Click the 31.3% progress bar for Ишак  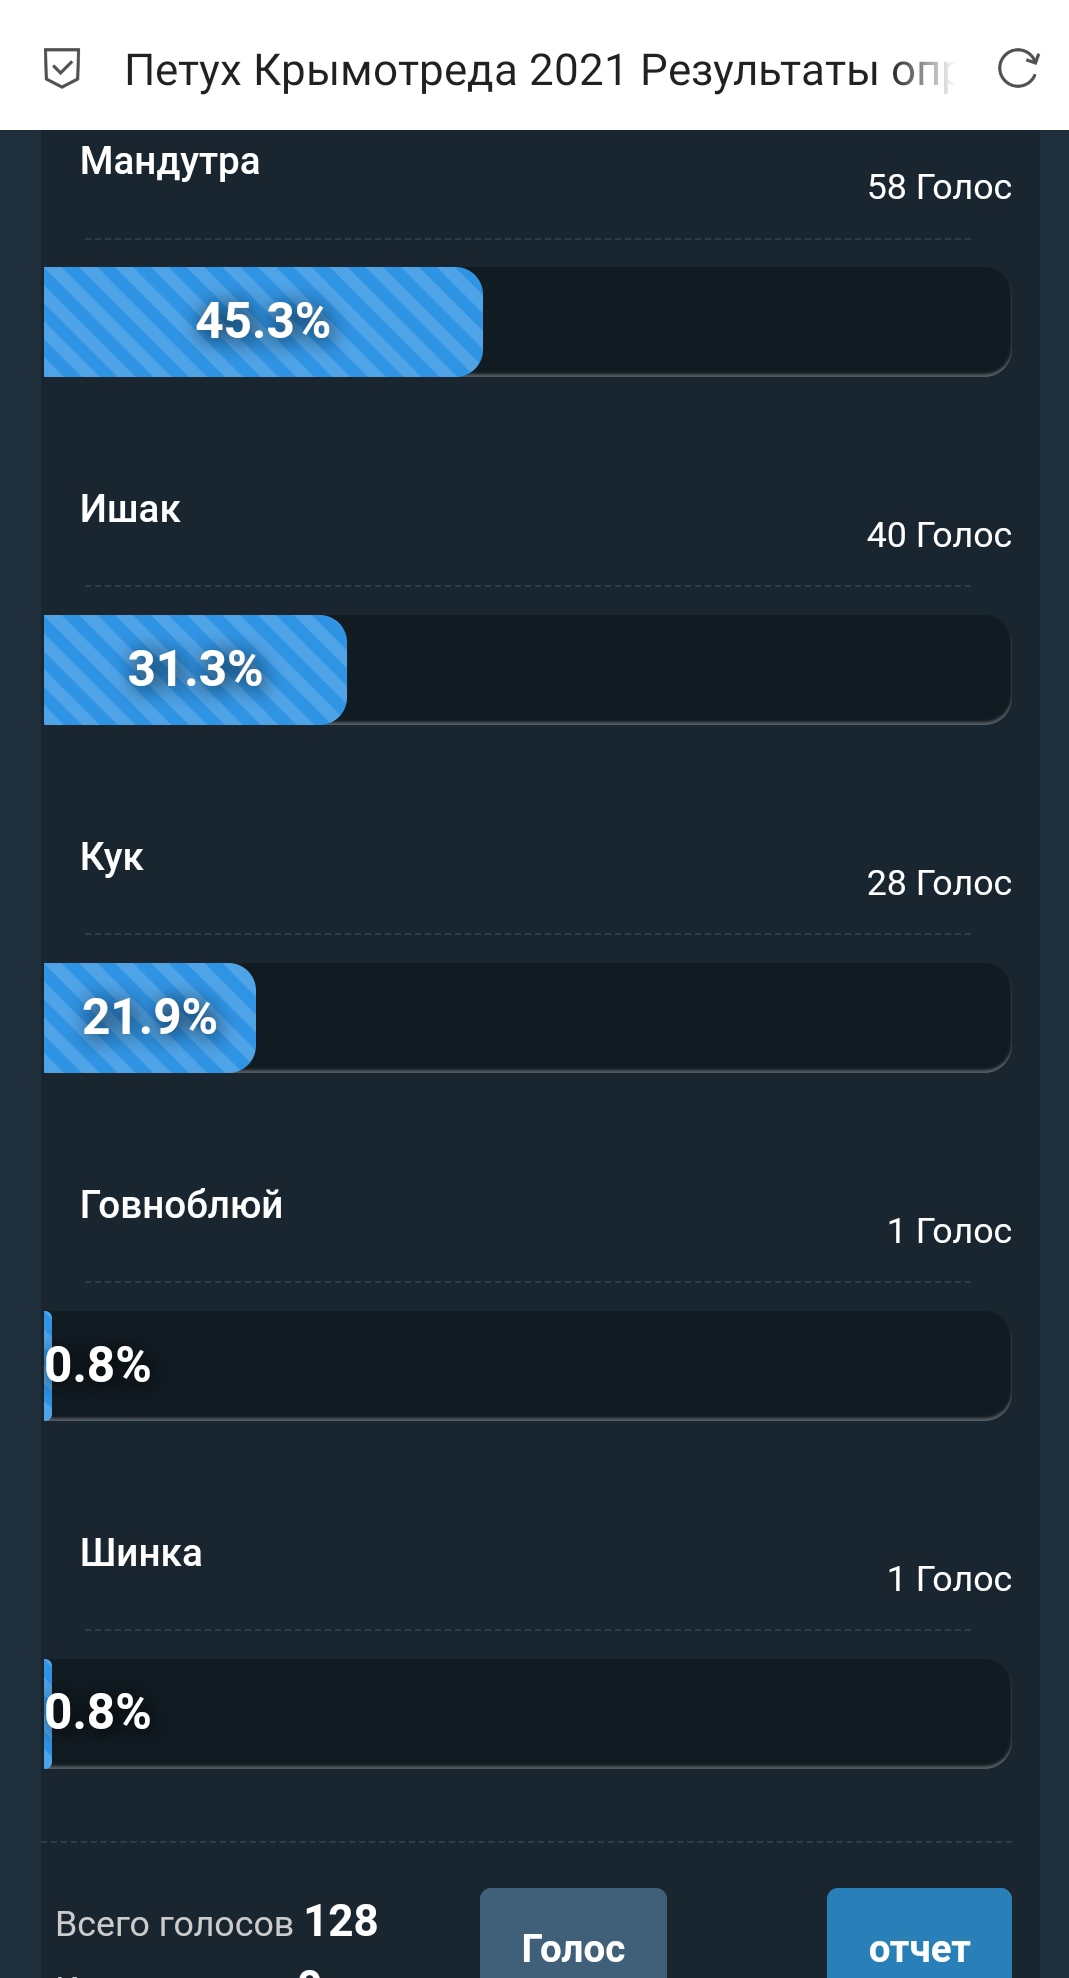[527, 670]
